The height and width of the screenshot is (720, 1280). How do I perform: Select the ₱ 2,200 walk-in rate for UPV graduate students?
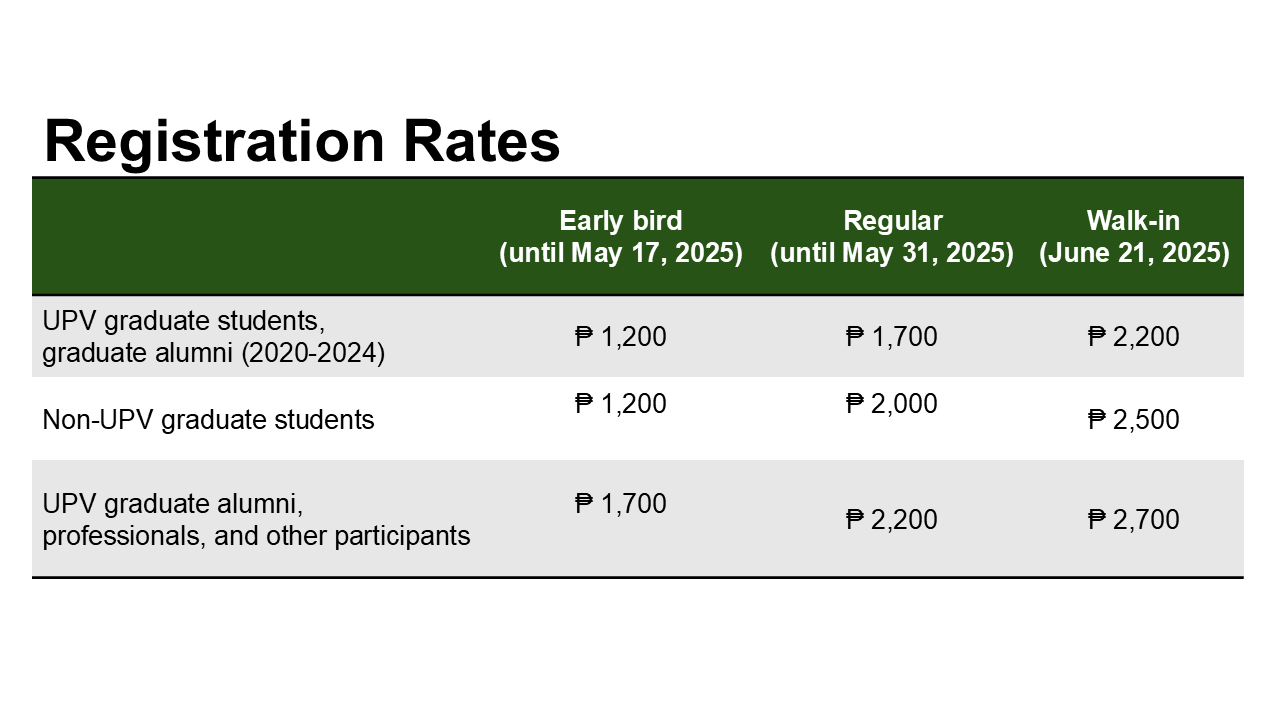[1134, 337]
